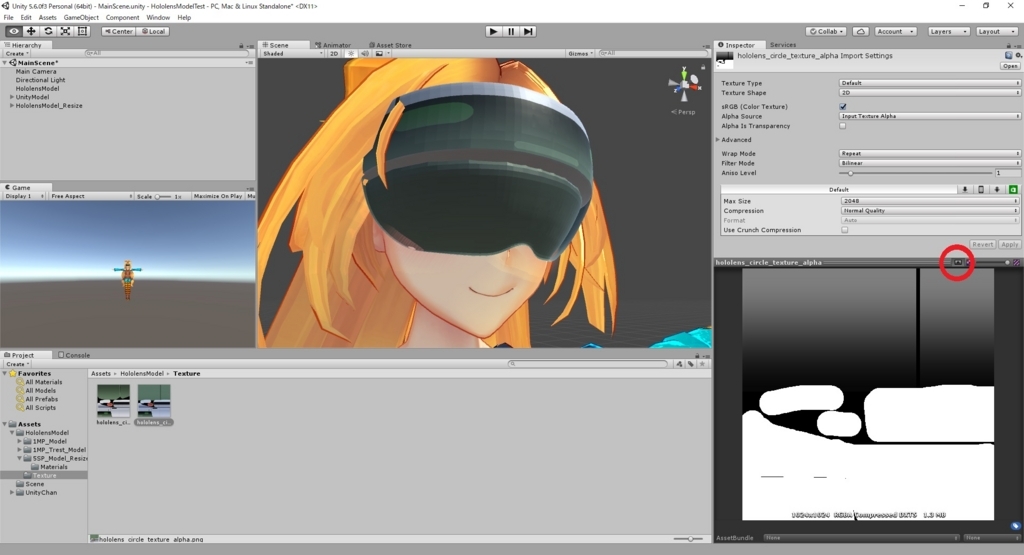
Task: Toggle Scene lighting sun icon
Action: [351, 54]
